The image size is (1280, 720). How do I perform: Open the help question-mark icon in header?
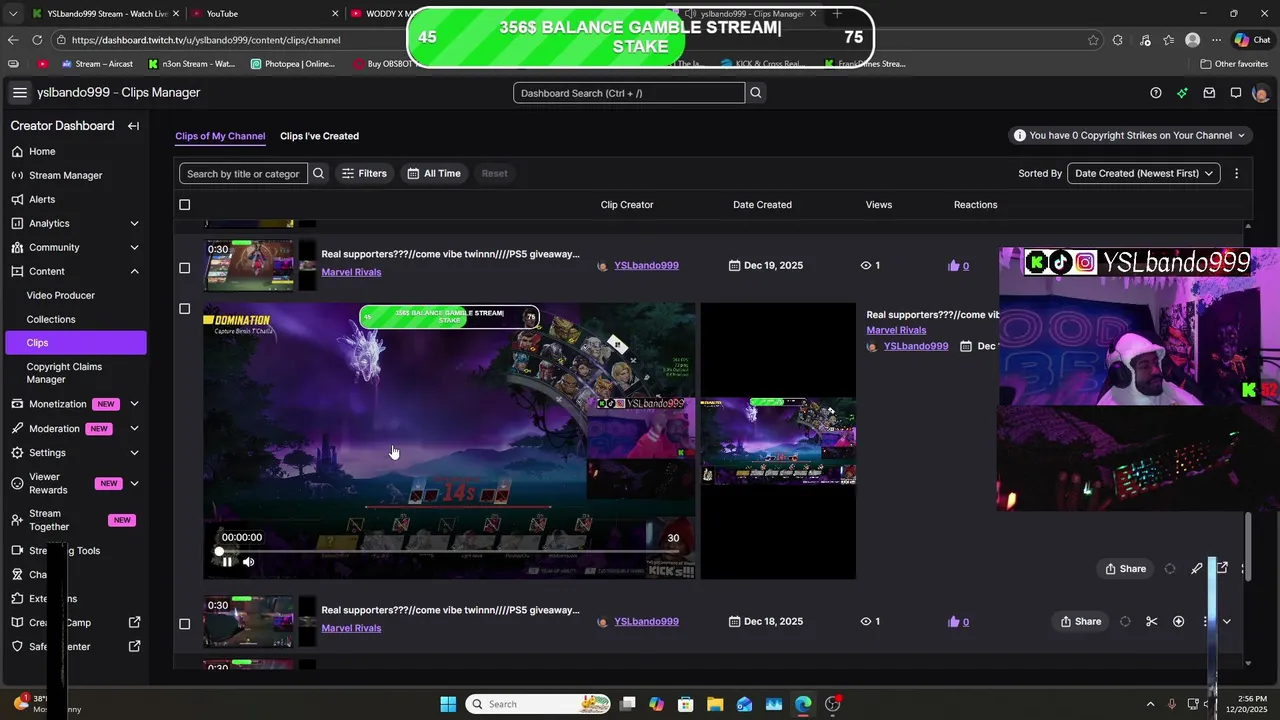pos(1156,93)
